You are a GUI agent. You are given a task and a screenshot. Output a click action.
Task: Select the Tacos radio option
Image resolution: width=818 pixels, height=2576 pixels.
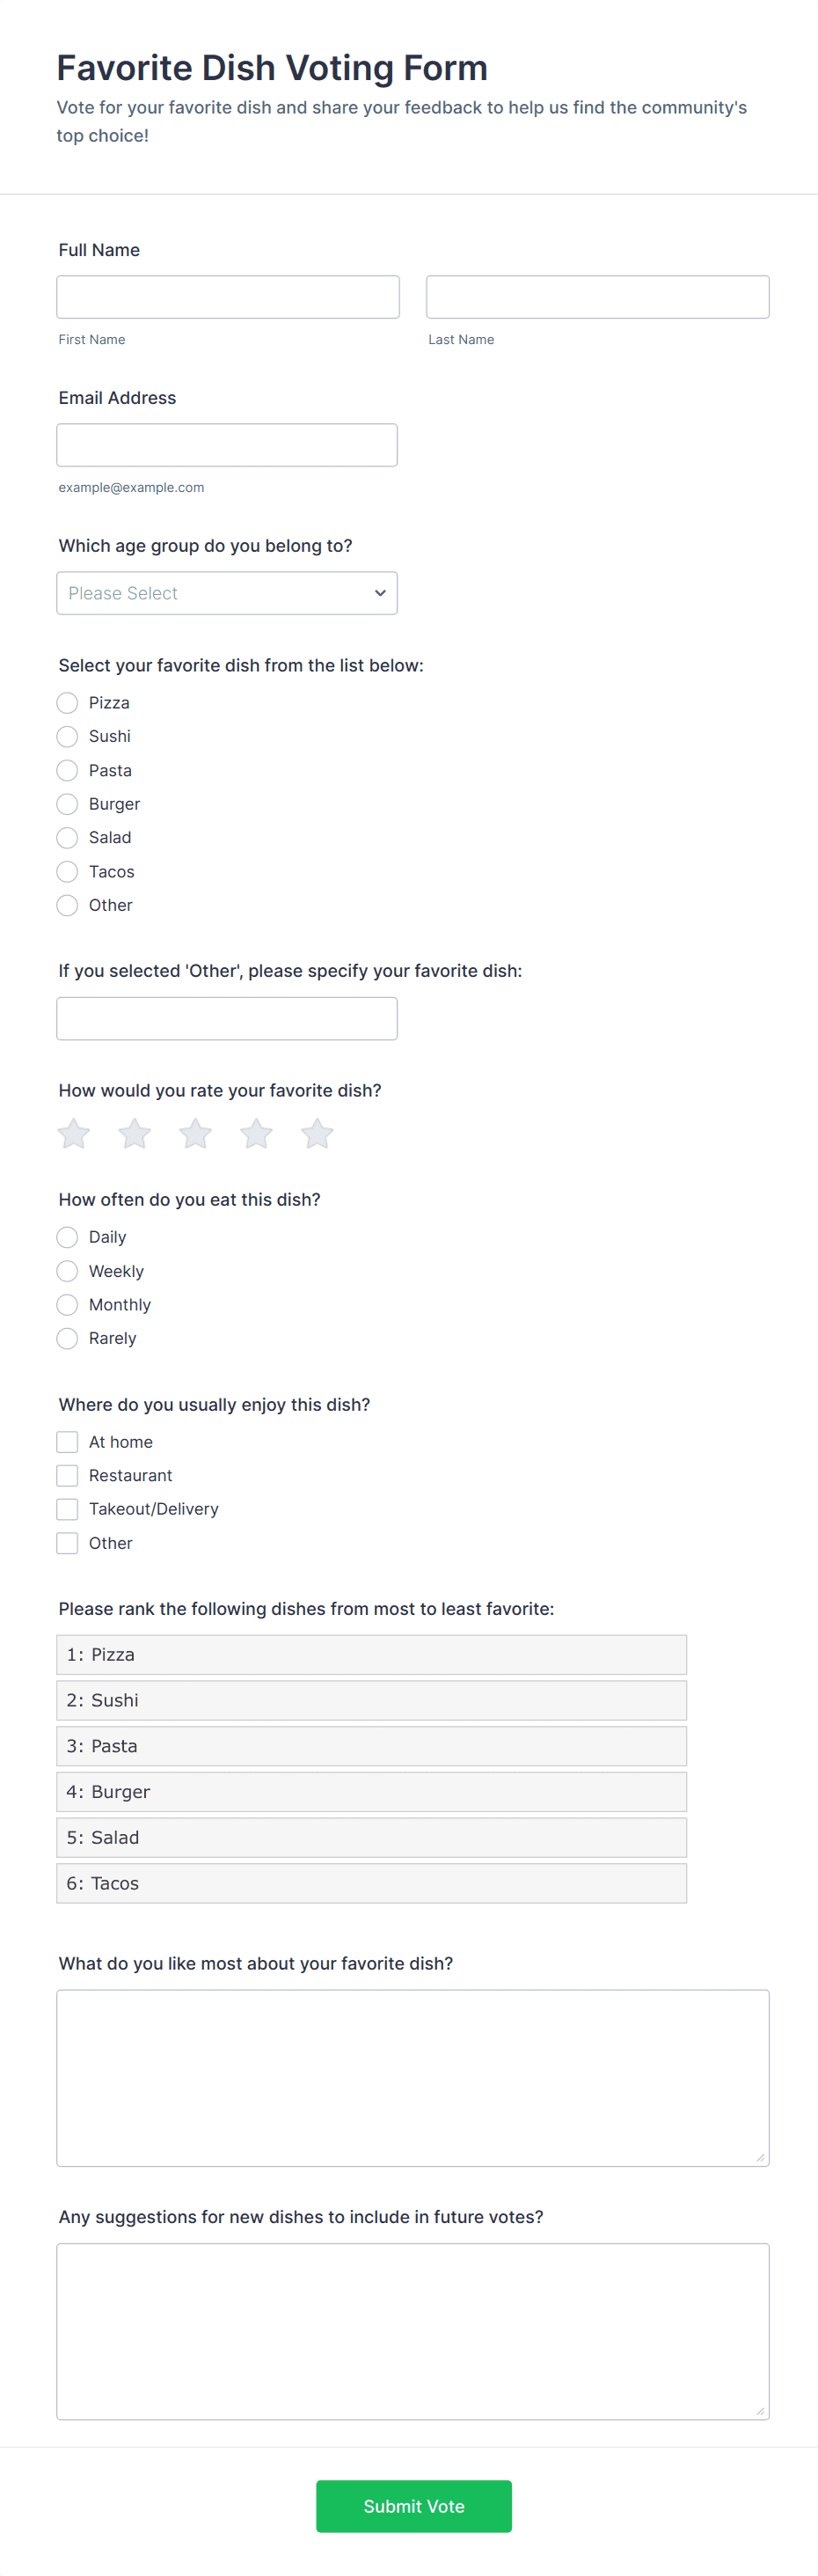68,872
